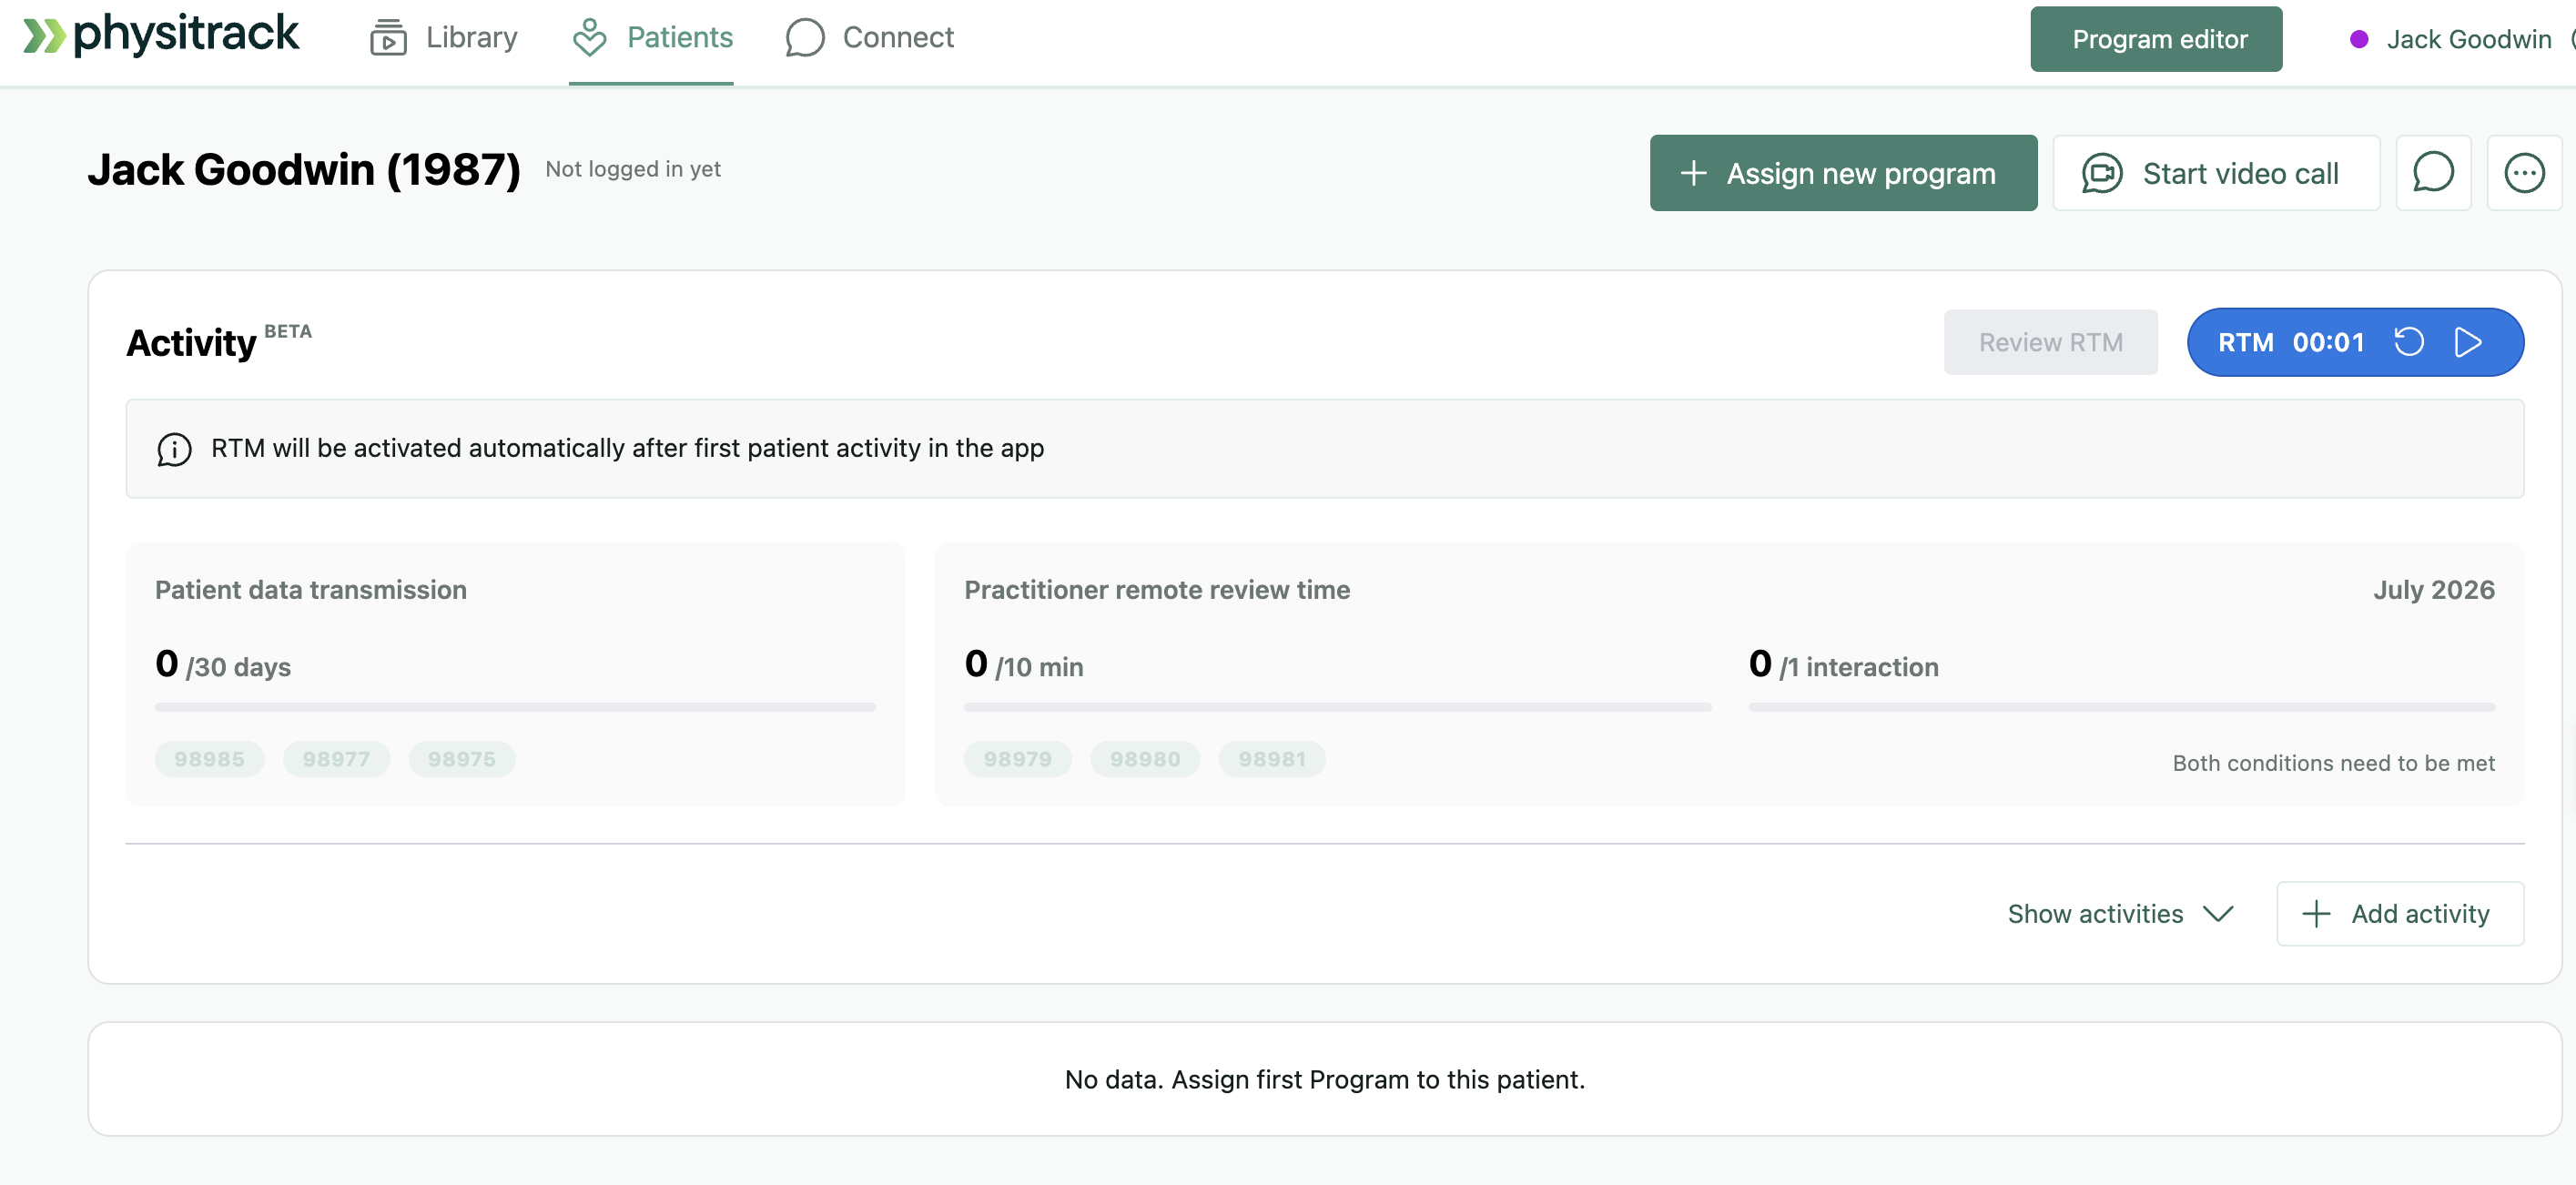This screenshot has width=2576, height=1185.
Task: Open the Library tab
Action: (x=444, y=38)
